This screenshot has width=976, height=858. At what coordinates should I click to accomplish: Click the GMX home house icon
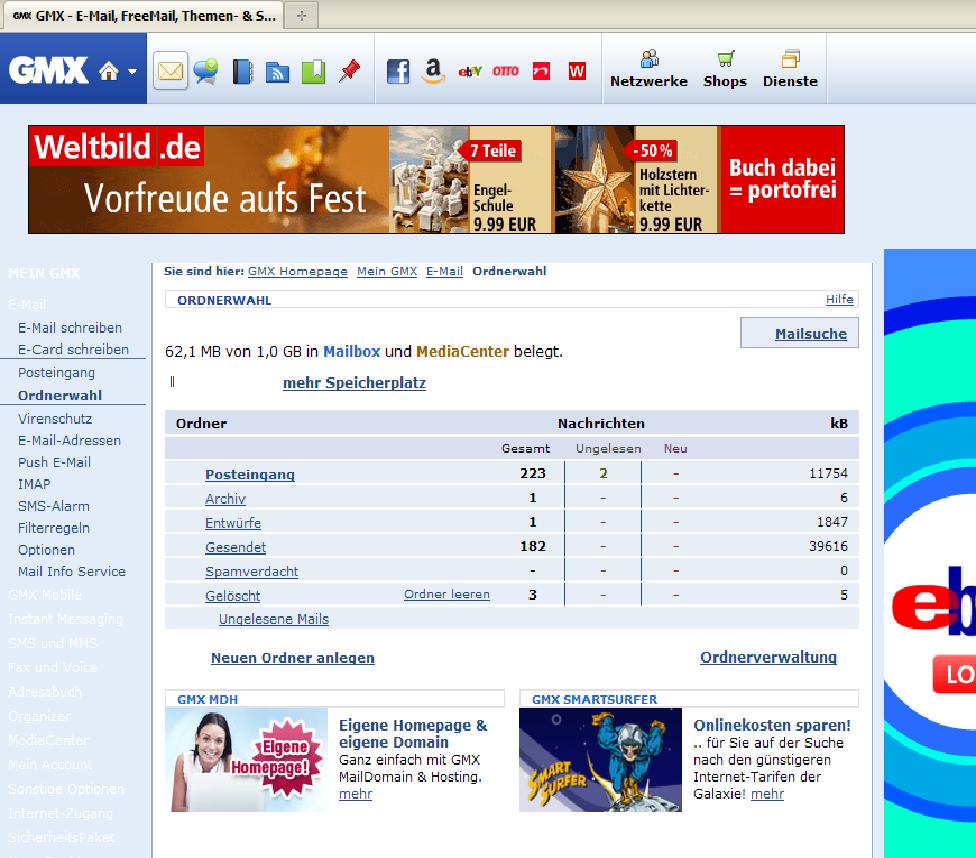pyautogui.click(x=109, y=71)
